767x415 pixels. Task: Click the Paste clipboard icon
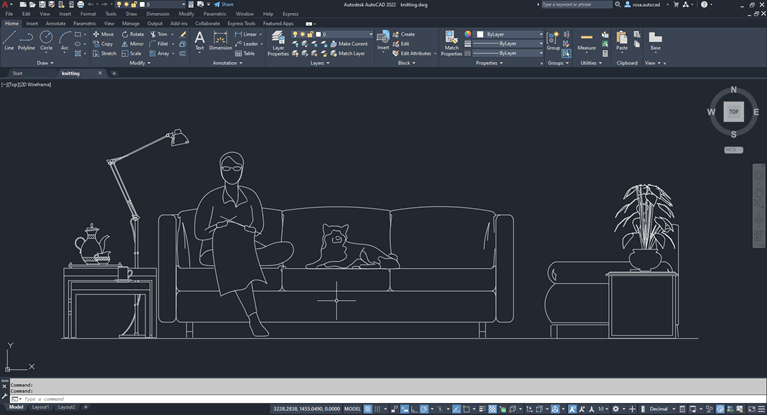pos(622,40)
